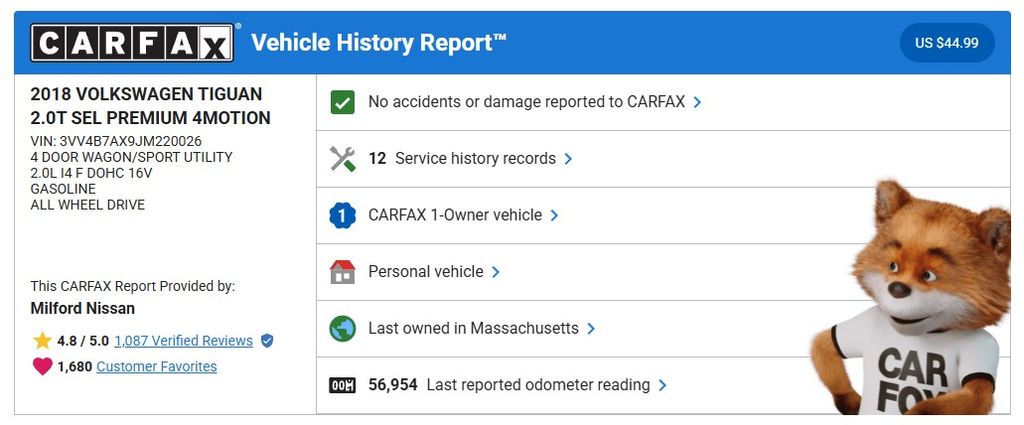Click the US $44.99 price button
This screenshot has width=1024, height=425.
click(x=947, y=43)
